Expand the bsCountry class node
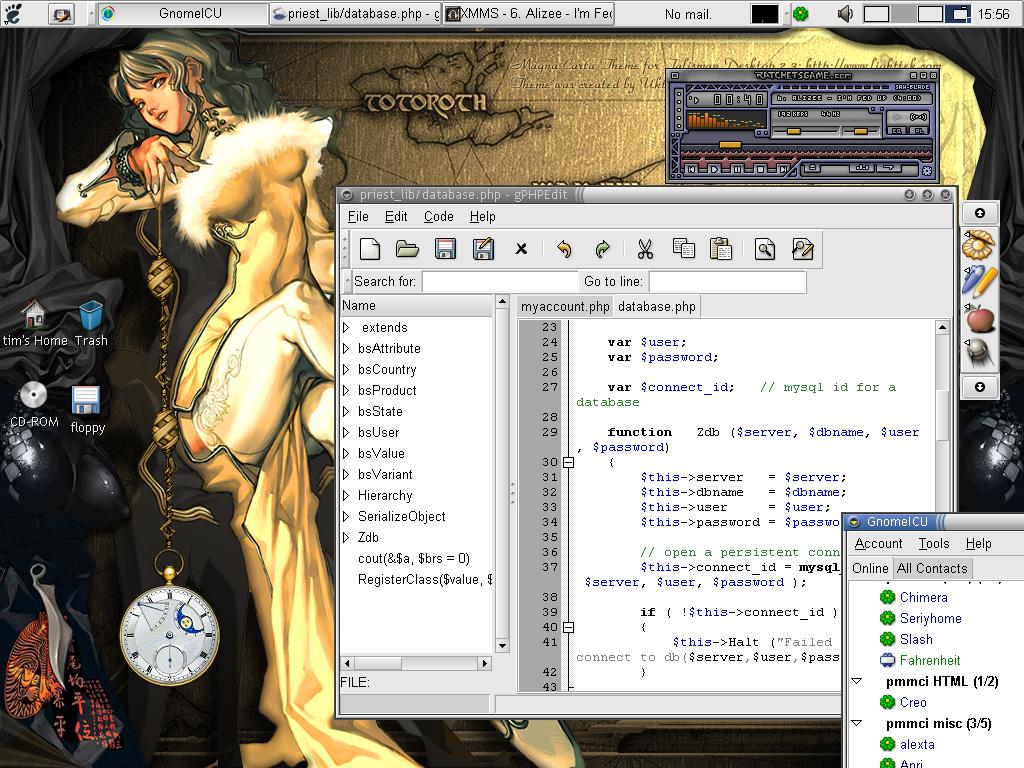The image size is (1024, 768). click(x=347, y=370)
